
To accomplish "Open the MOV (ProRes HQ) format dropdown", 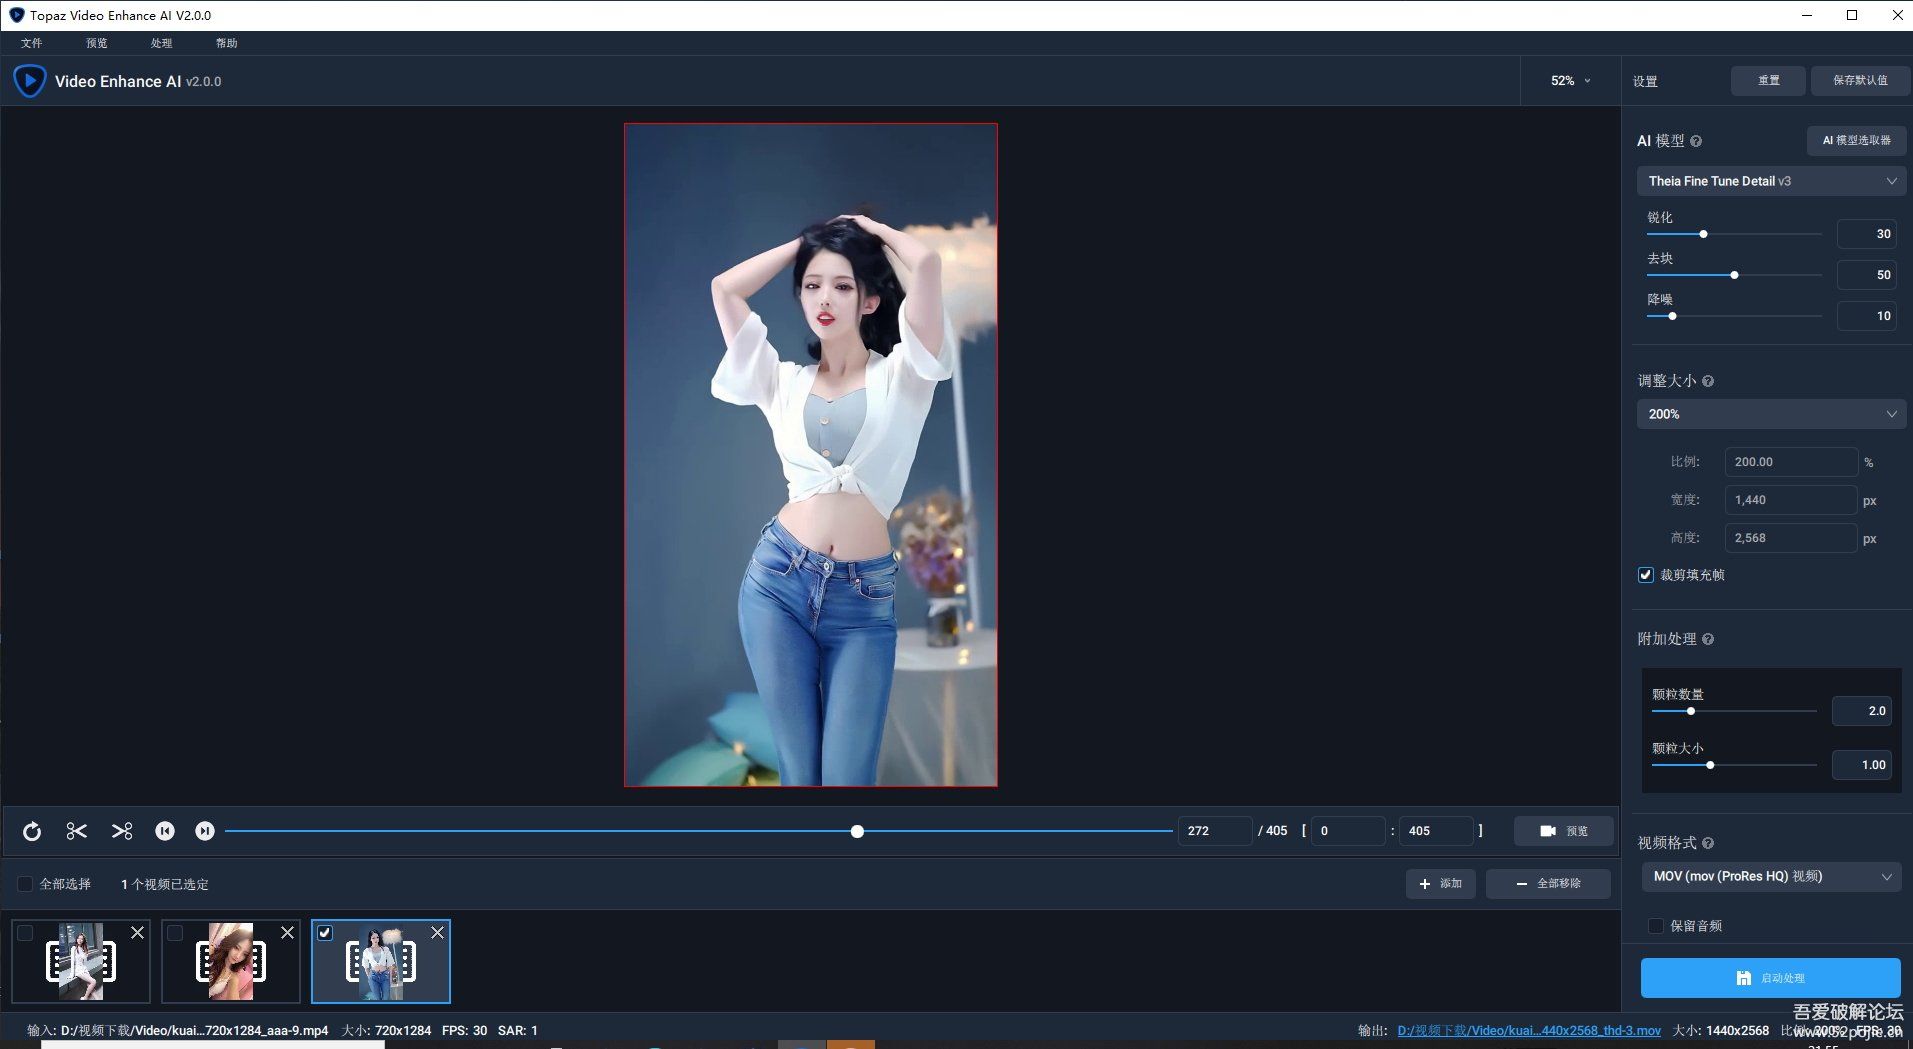I will coord(1772,876).
